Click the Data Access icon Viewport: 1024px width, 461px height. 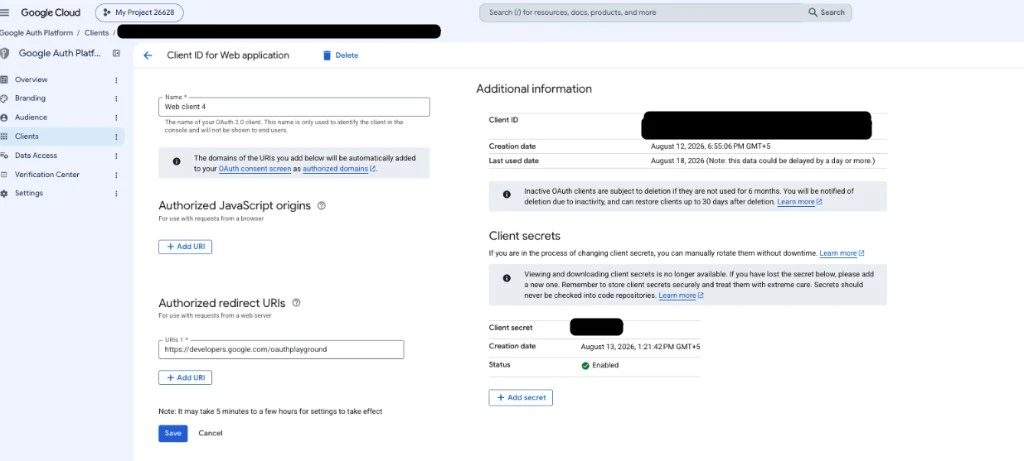point(4,155)
